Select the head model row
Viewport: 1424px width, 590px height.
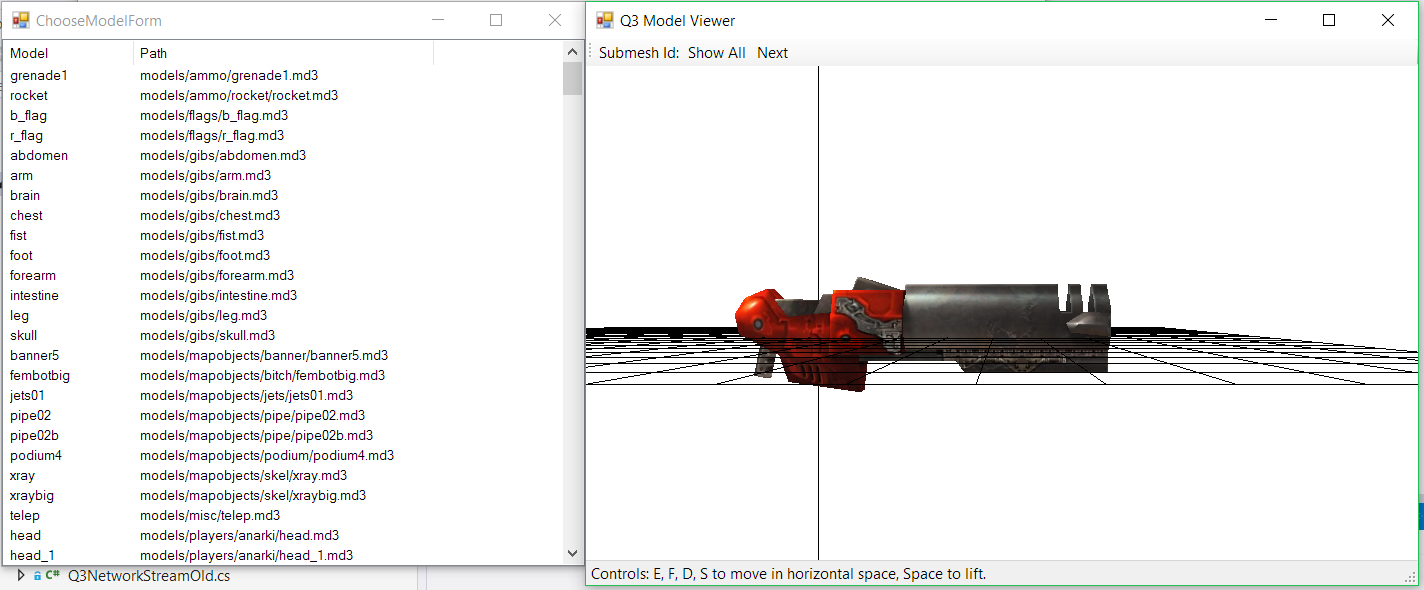click(x=284, y=535)
